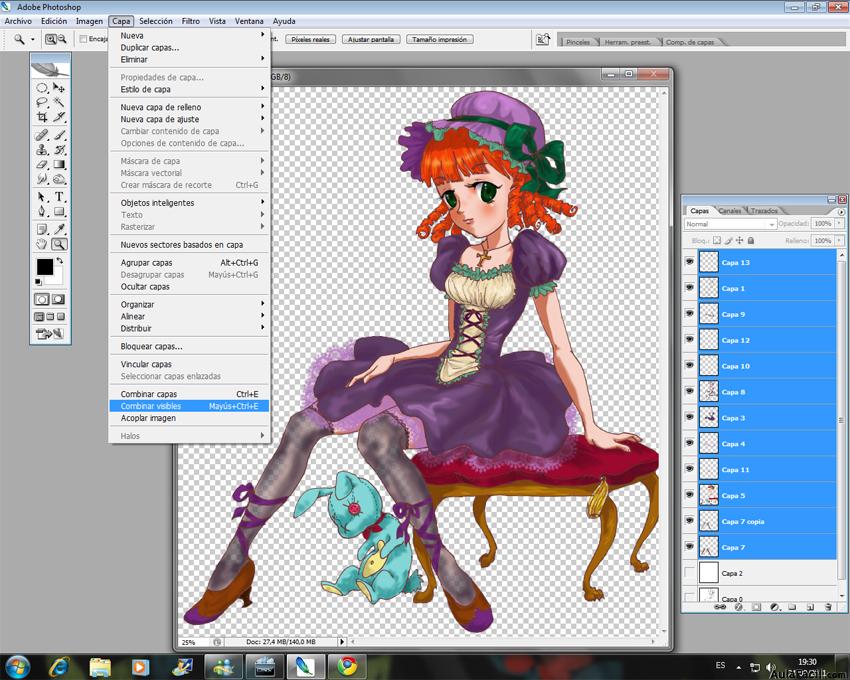Image resolution: width=850 pixels, height=680 pixels.
Task: Select the Crop tool
Action: click(x=42, y=117)
